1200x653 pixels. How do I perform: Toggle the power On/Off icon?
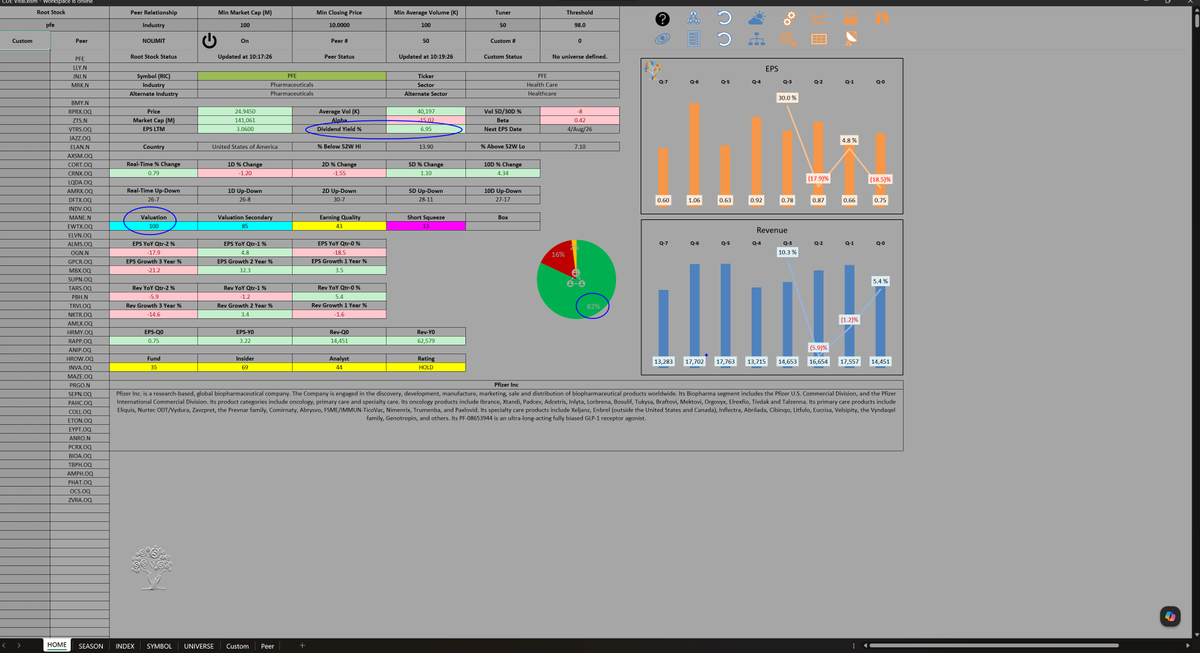tap(210, 40)
